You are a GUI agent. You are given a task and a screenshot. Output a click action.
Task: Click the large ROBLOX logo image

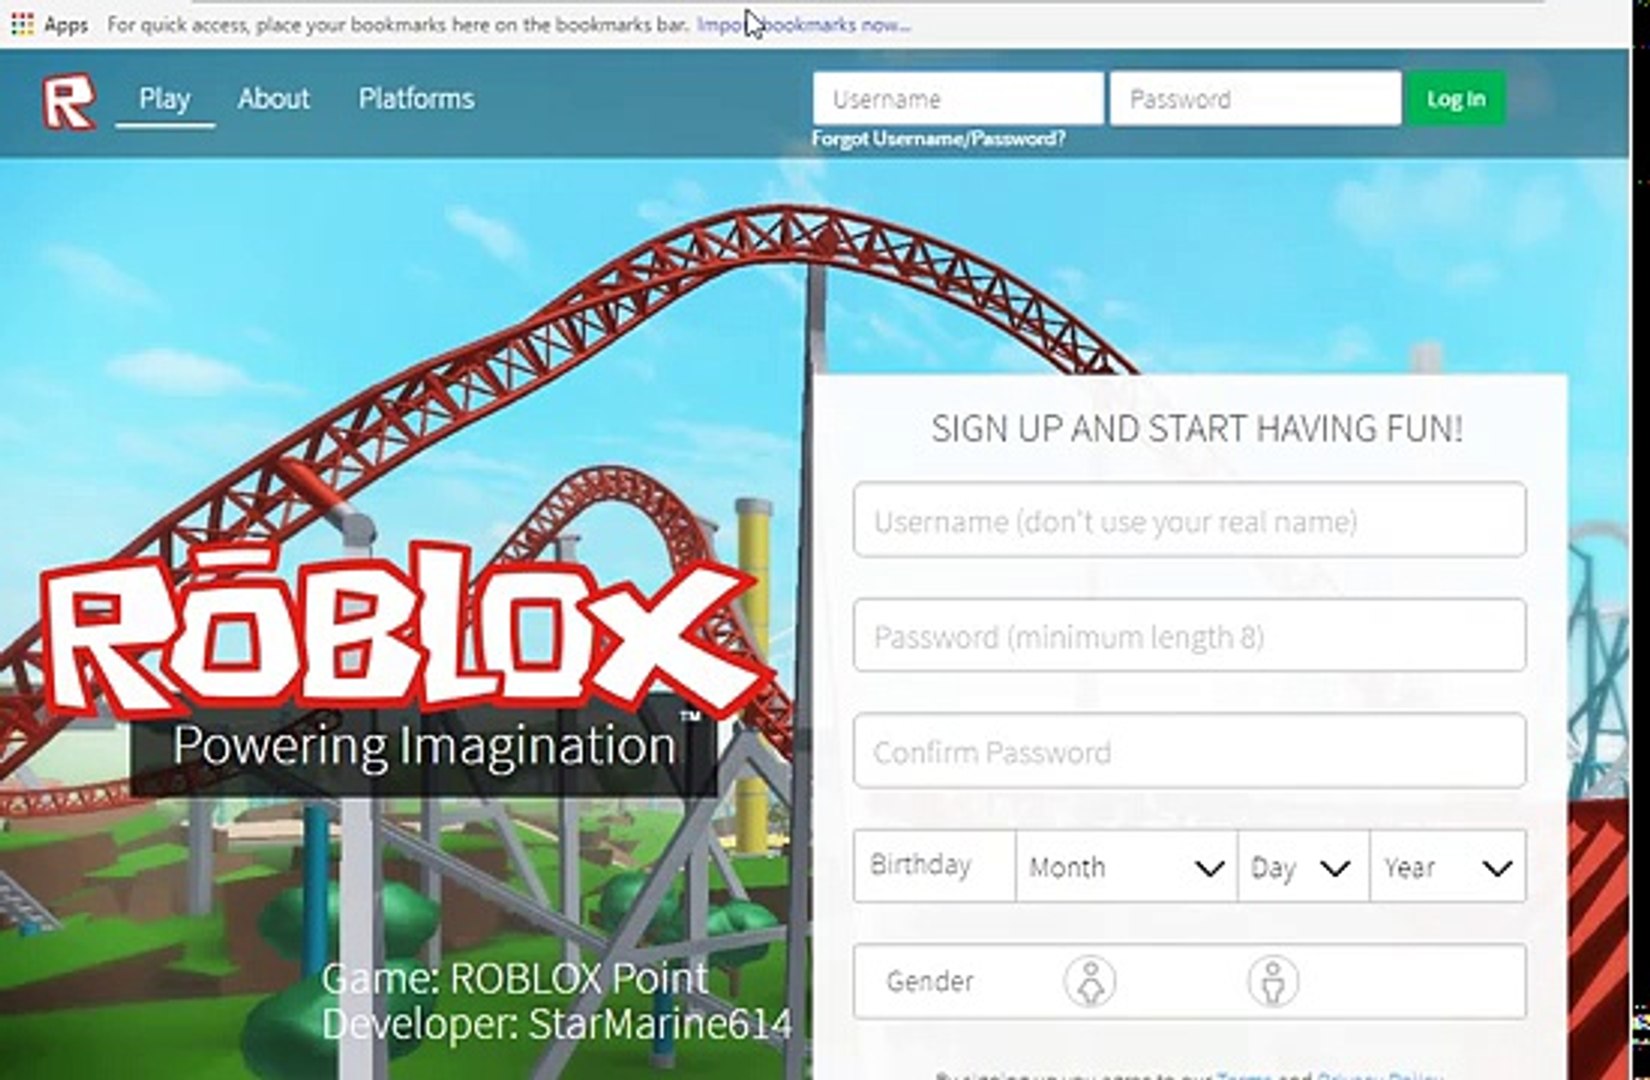[408, 628]
